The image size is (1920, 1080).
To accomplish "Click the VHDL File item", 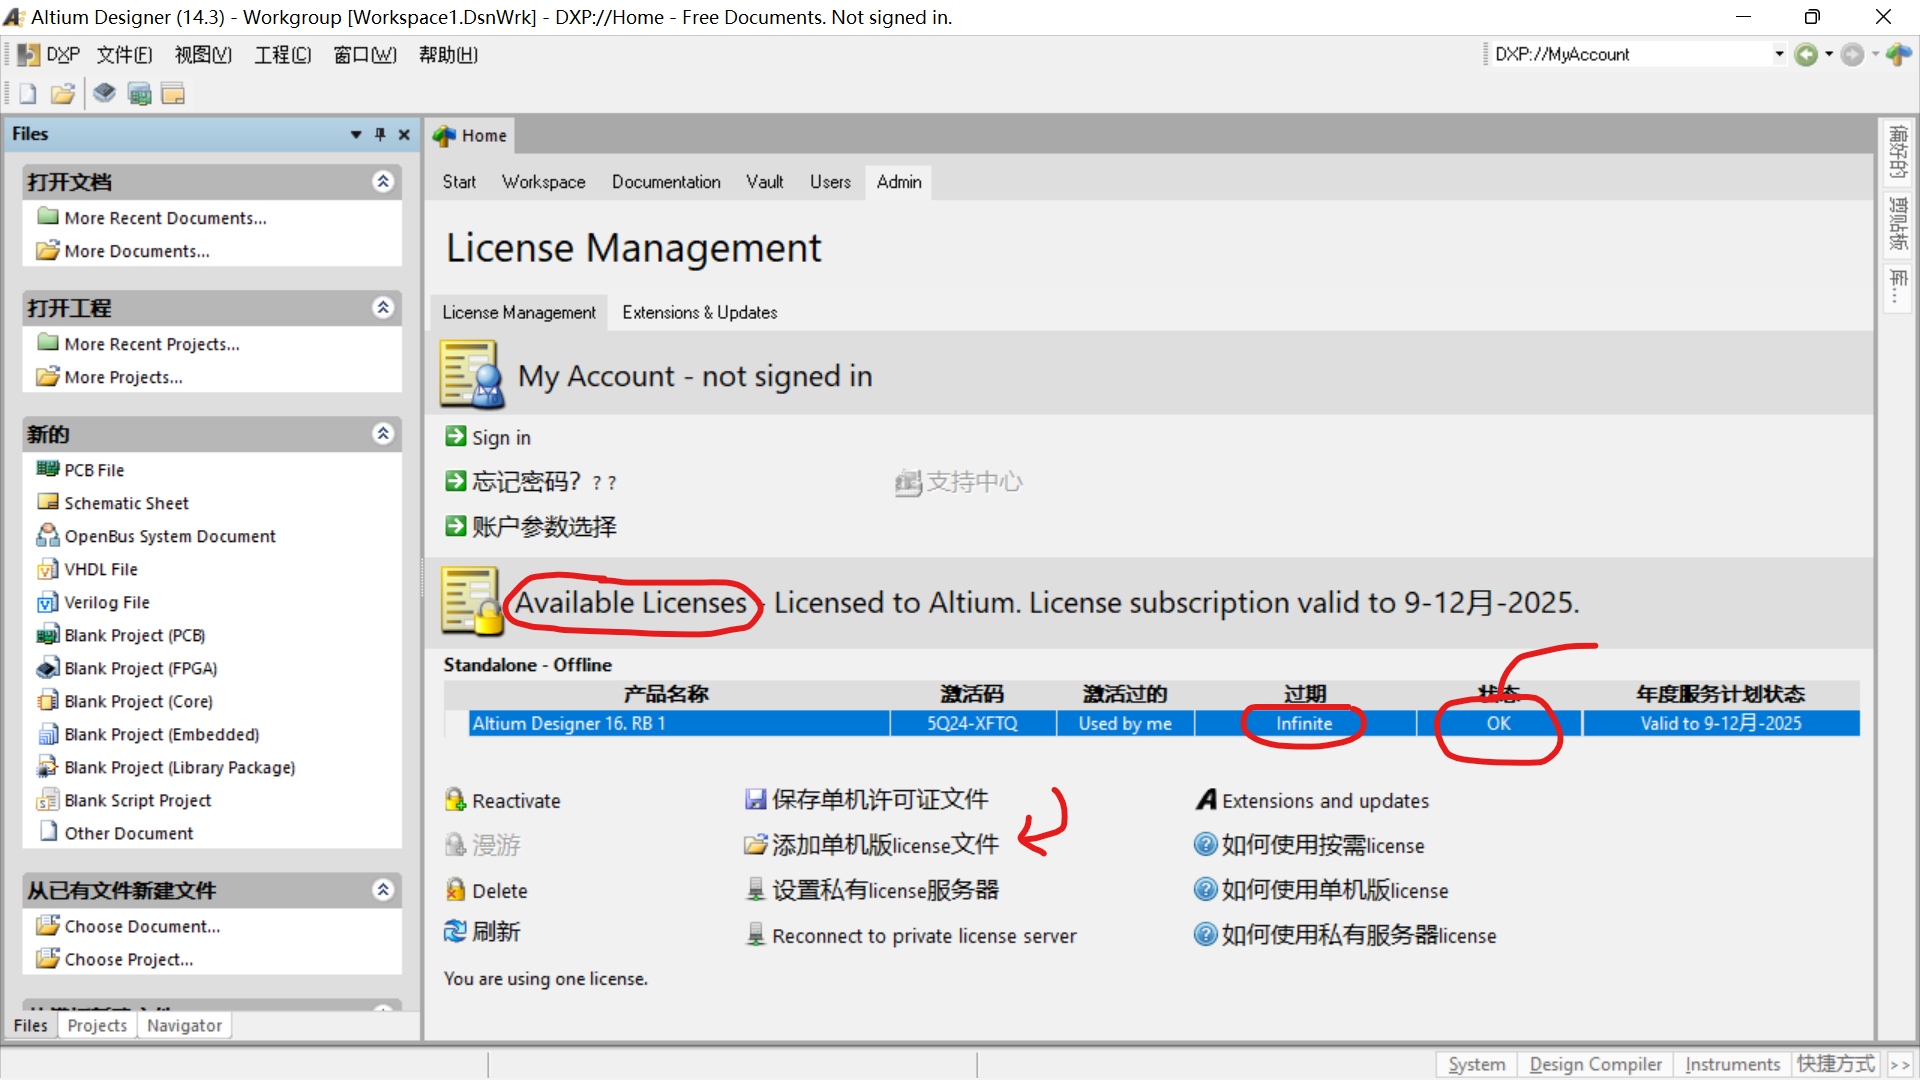I will [101, 569].
